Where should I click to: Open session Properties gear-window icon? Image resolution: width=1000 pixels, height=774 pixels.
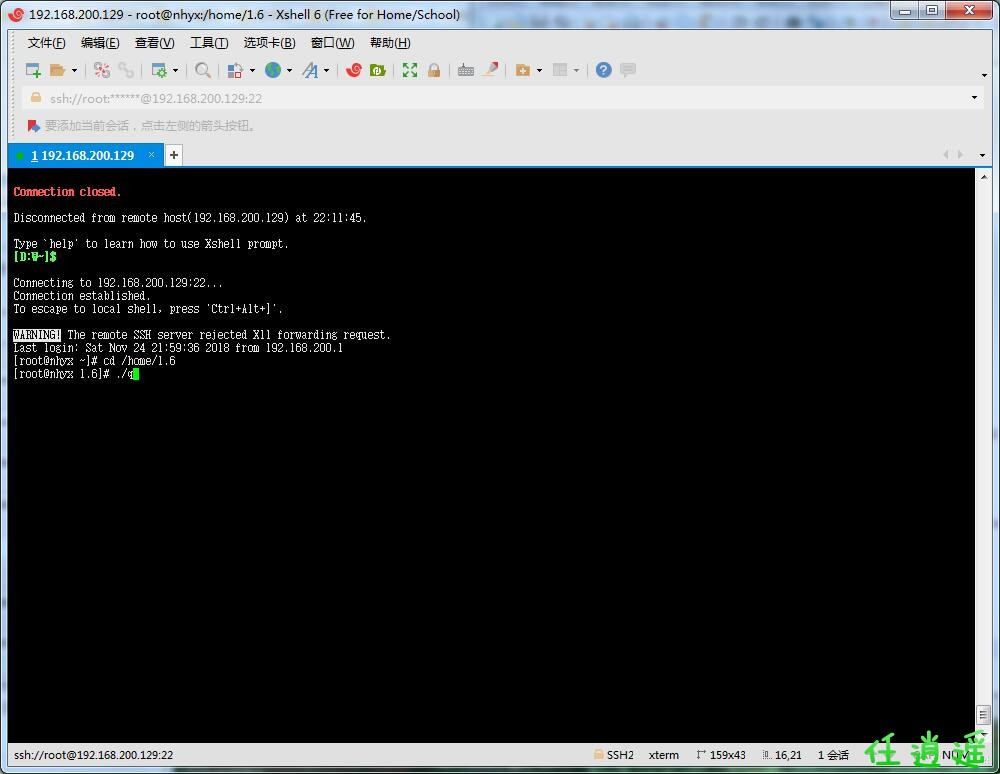(x=158, y=70)
